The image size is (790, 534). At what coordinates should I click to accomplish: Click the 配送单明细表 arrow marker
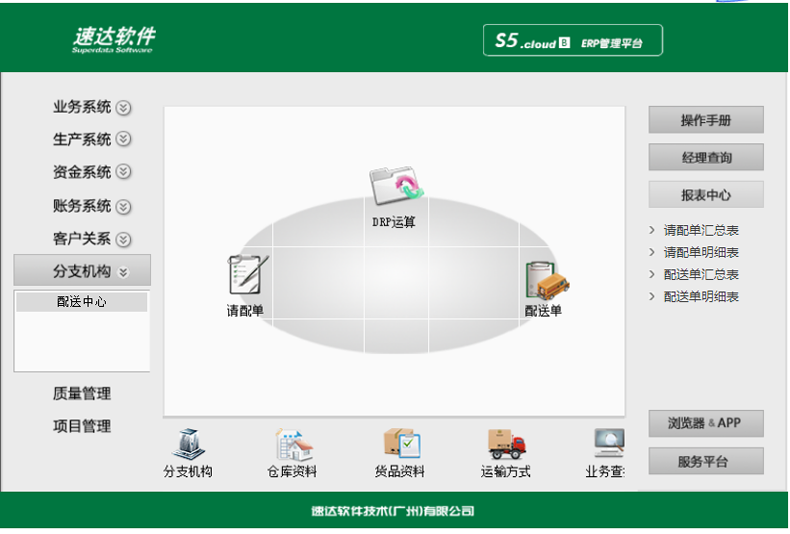(x=652, y=296)
